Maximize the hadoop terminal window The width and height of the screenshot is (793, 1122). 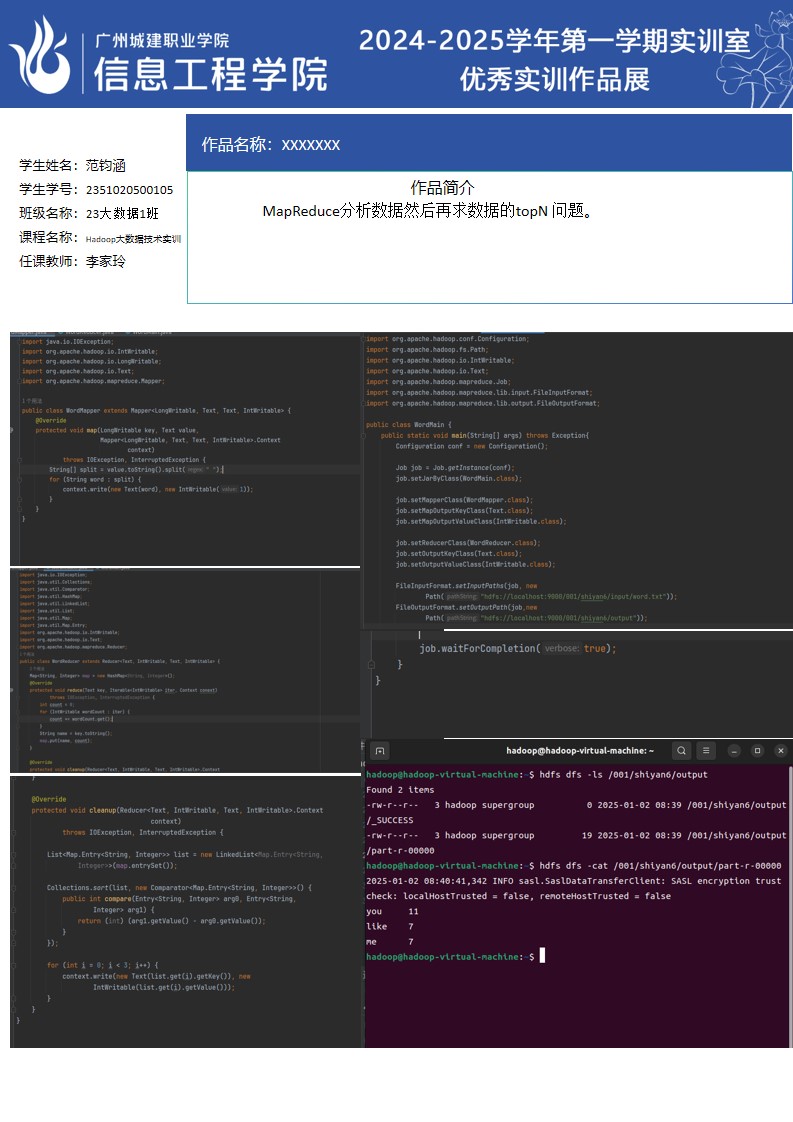pyautogui.click(x=757, y=751)
